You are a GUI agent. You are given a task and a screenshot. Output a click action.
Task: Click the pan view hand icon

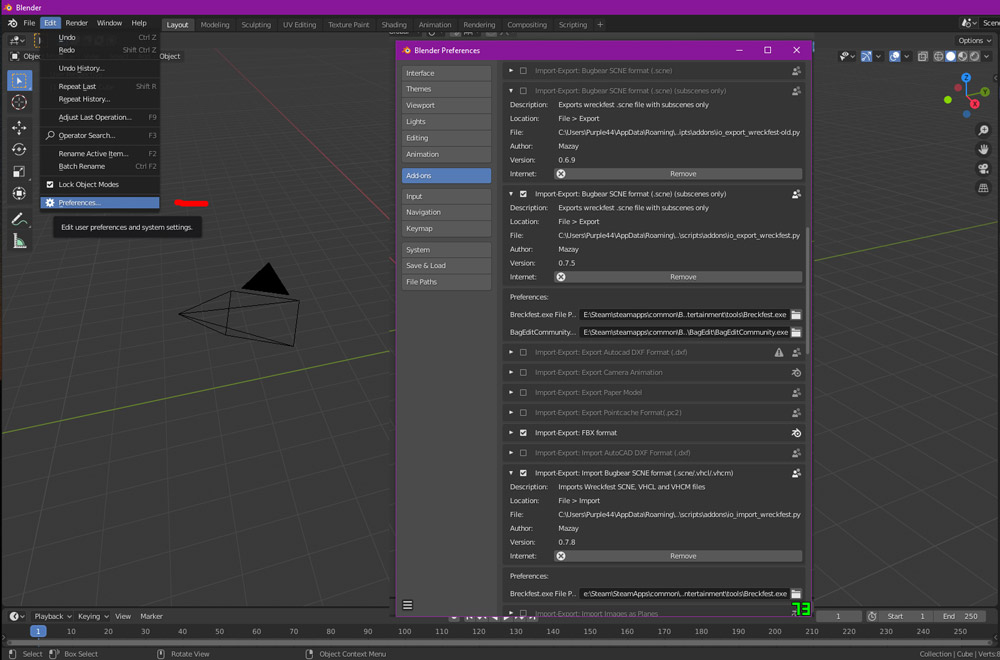[983, 149]
